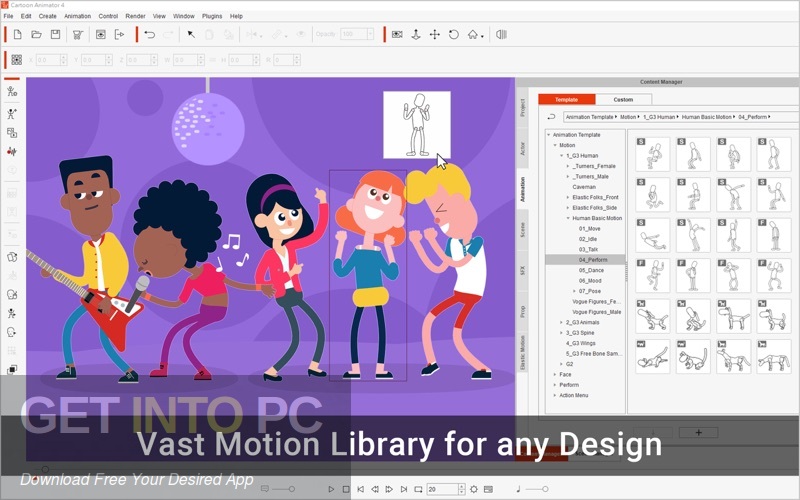Expand the _Turners_Female folder
The height and width of the screenshot is (500, 800).
click(568, 166)
